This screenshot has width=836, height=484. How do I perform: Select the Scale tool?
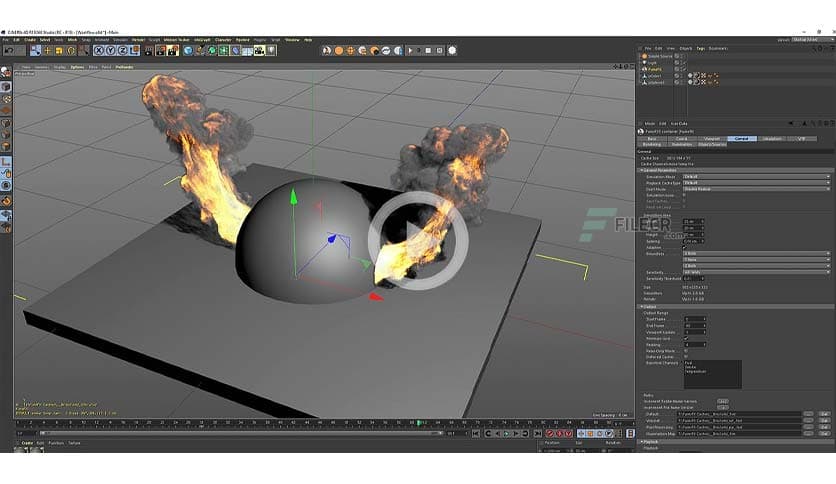[59, 51]
